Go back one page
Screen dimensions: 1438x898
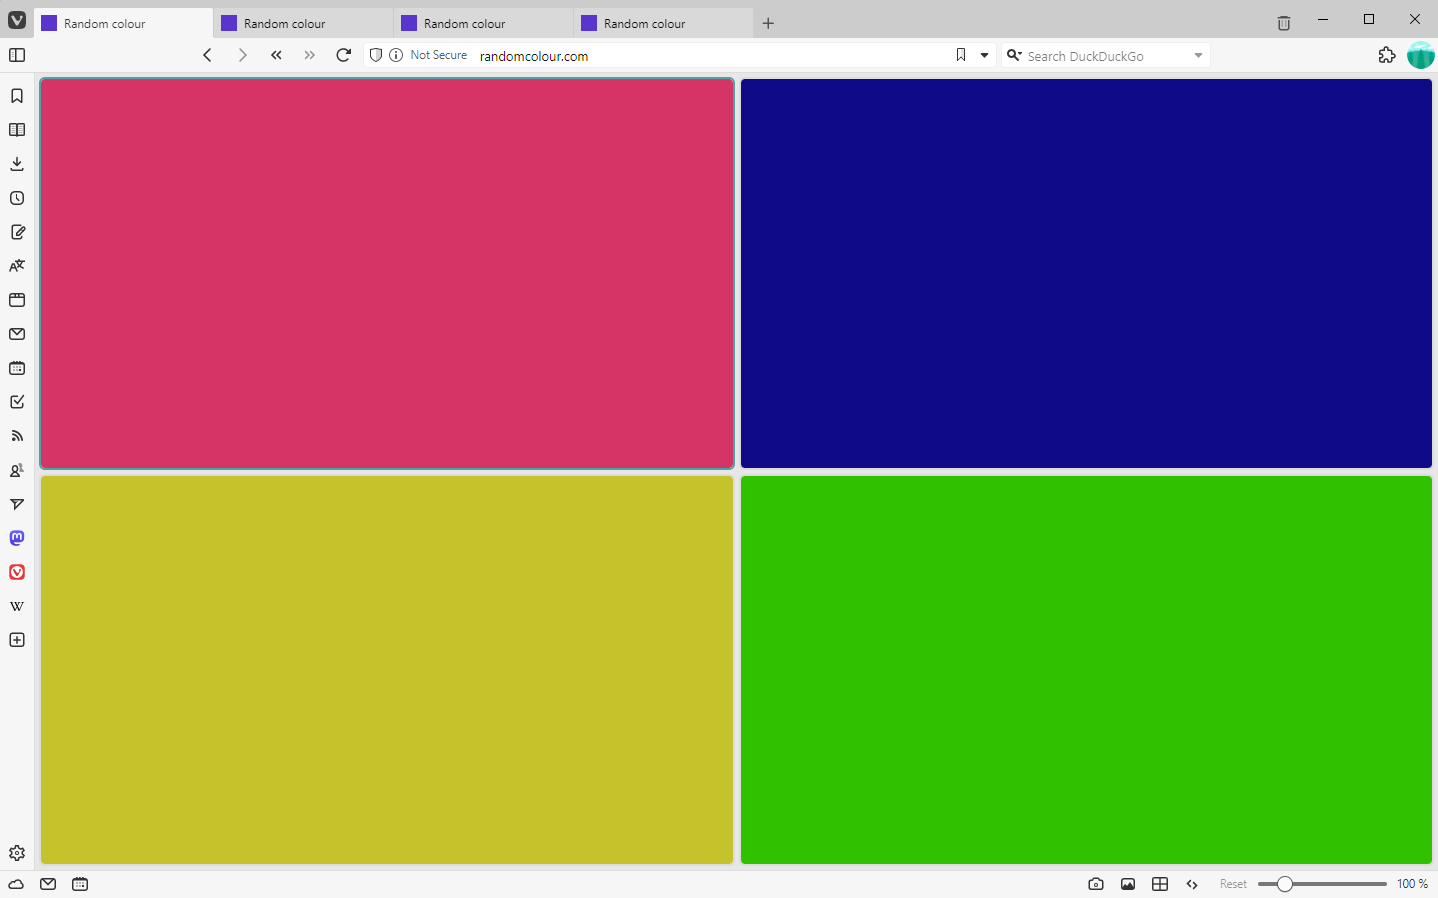pos(207,55)
